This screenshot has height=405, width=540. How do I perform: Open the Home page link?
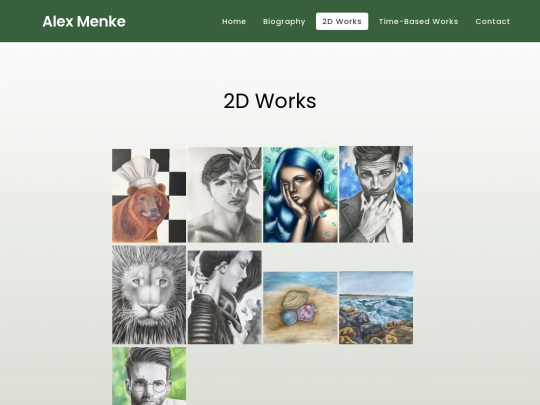coord(234,21)
